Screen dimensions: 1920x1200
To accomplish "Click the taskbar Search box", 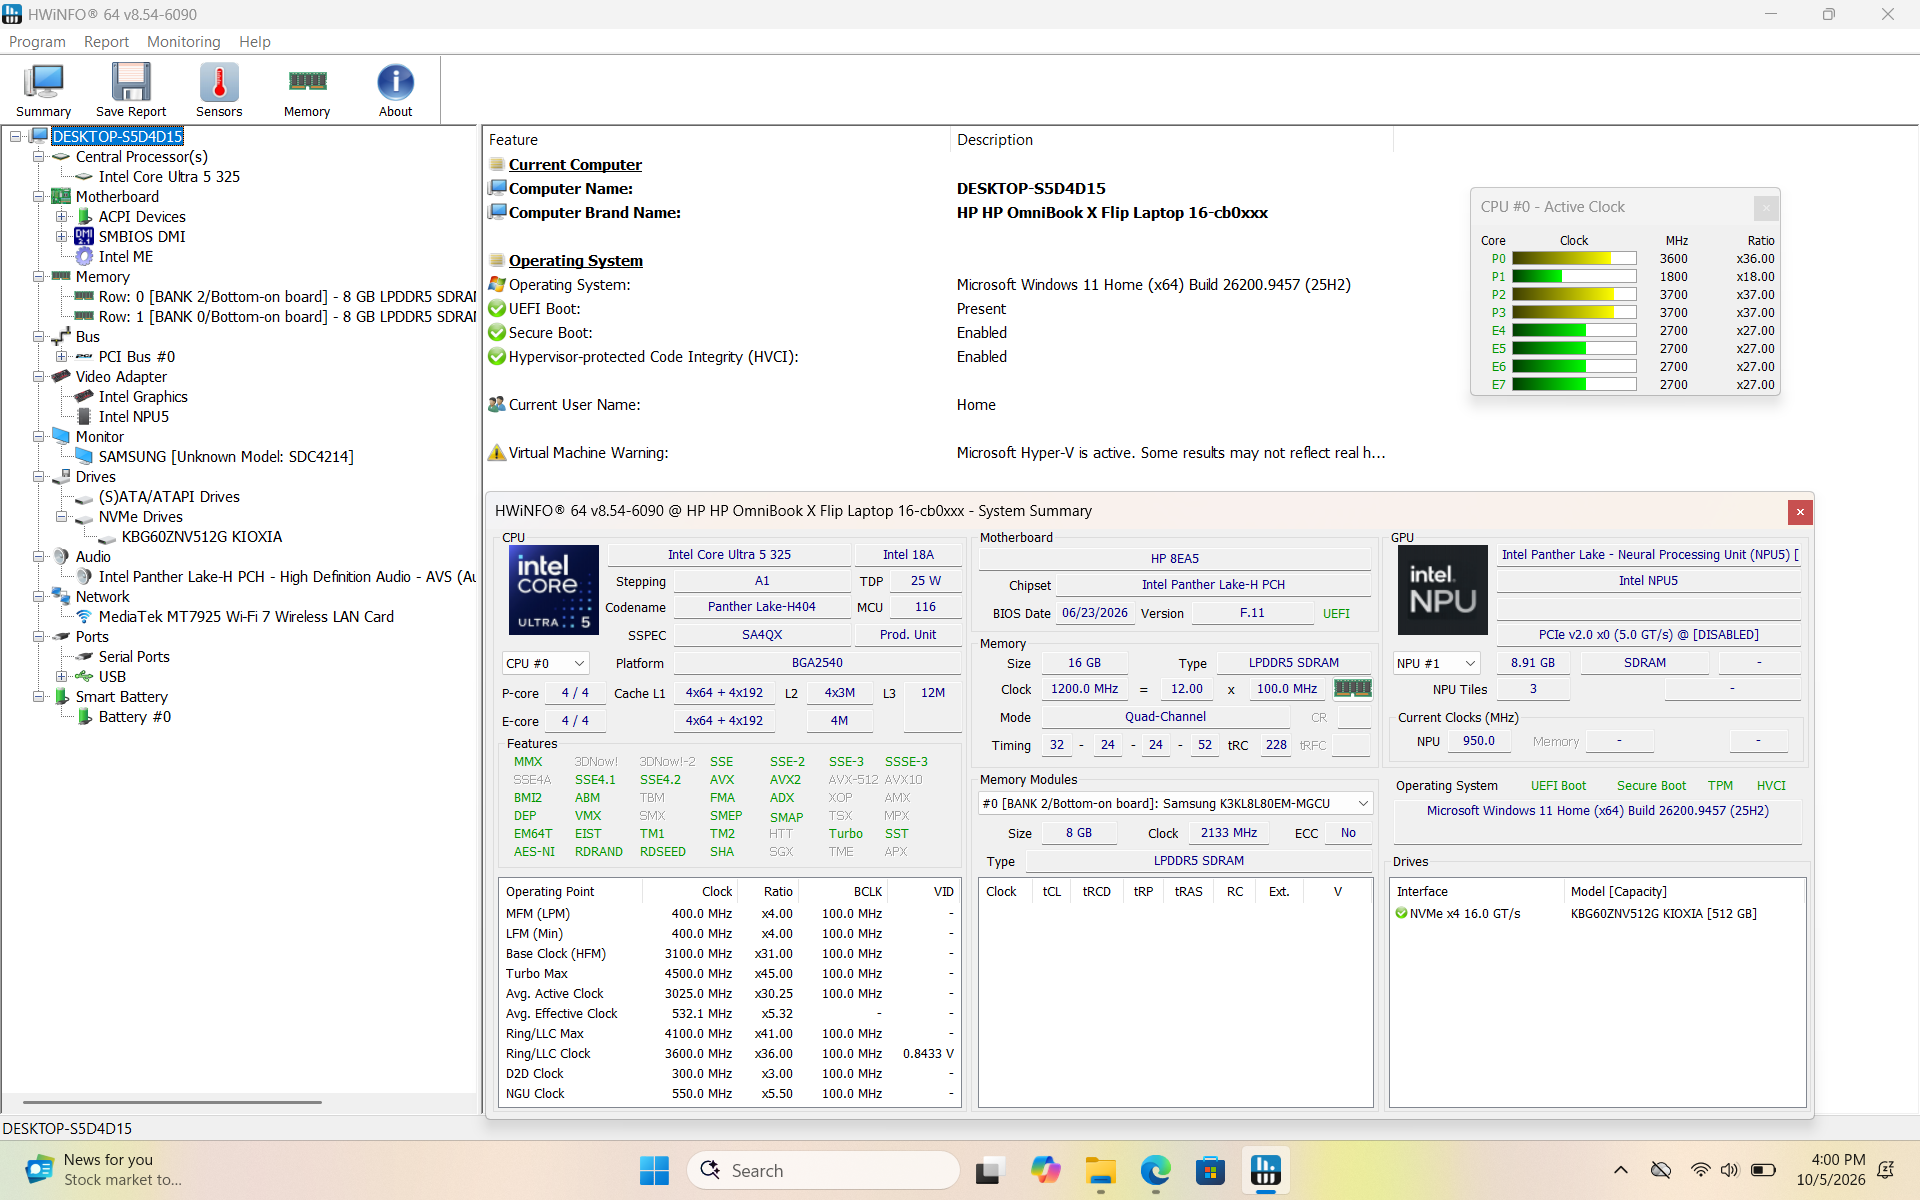I will 823,1170.
